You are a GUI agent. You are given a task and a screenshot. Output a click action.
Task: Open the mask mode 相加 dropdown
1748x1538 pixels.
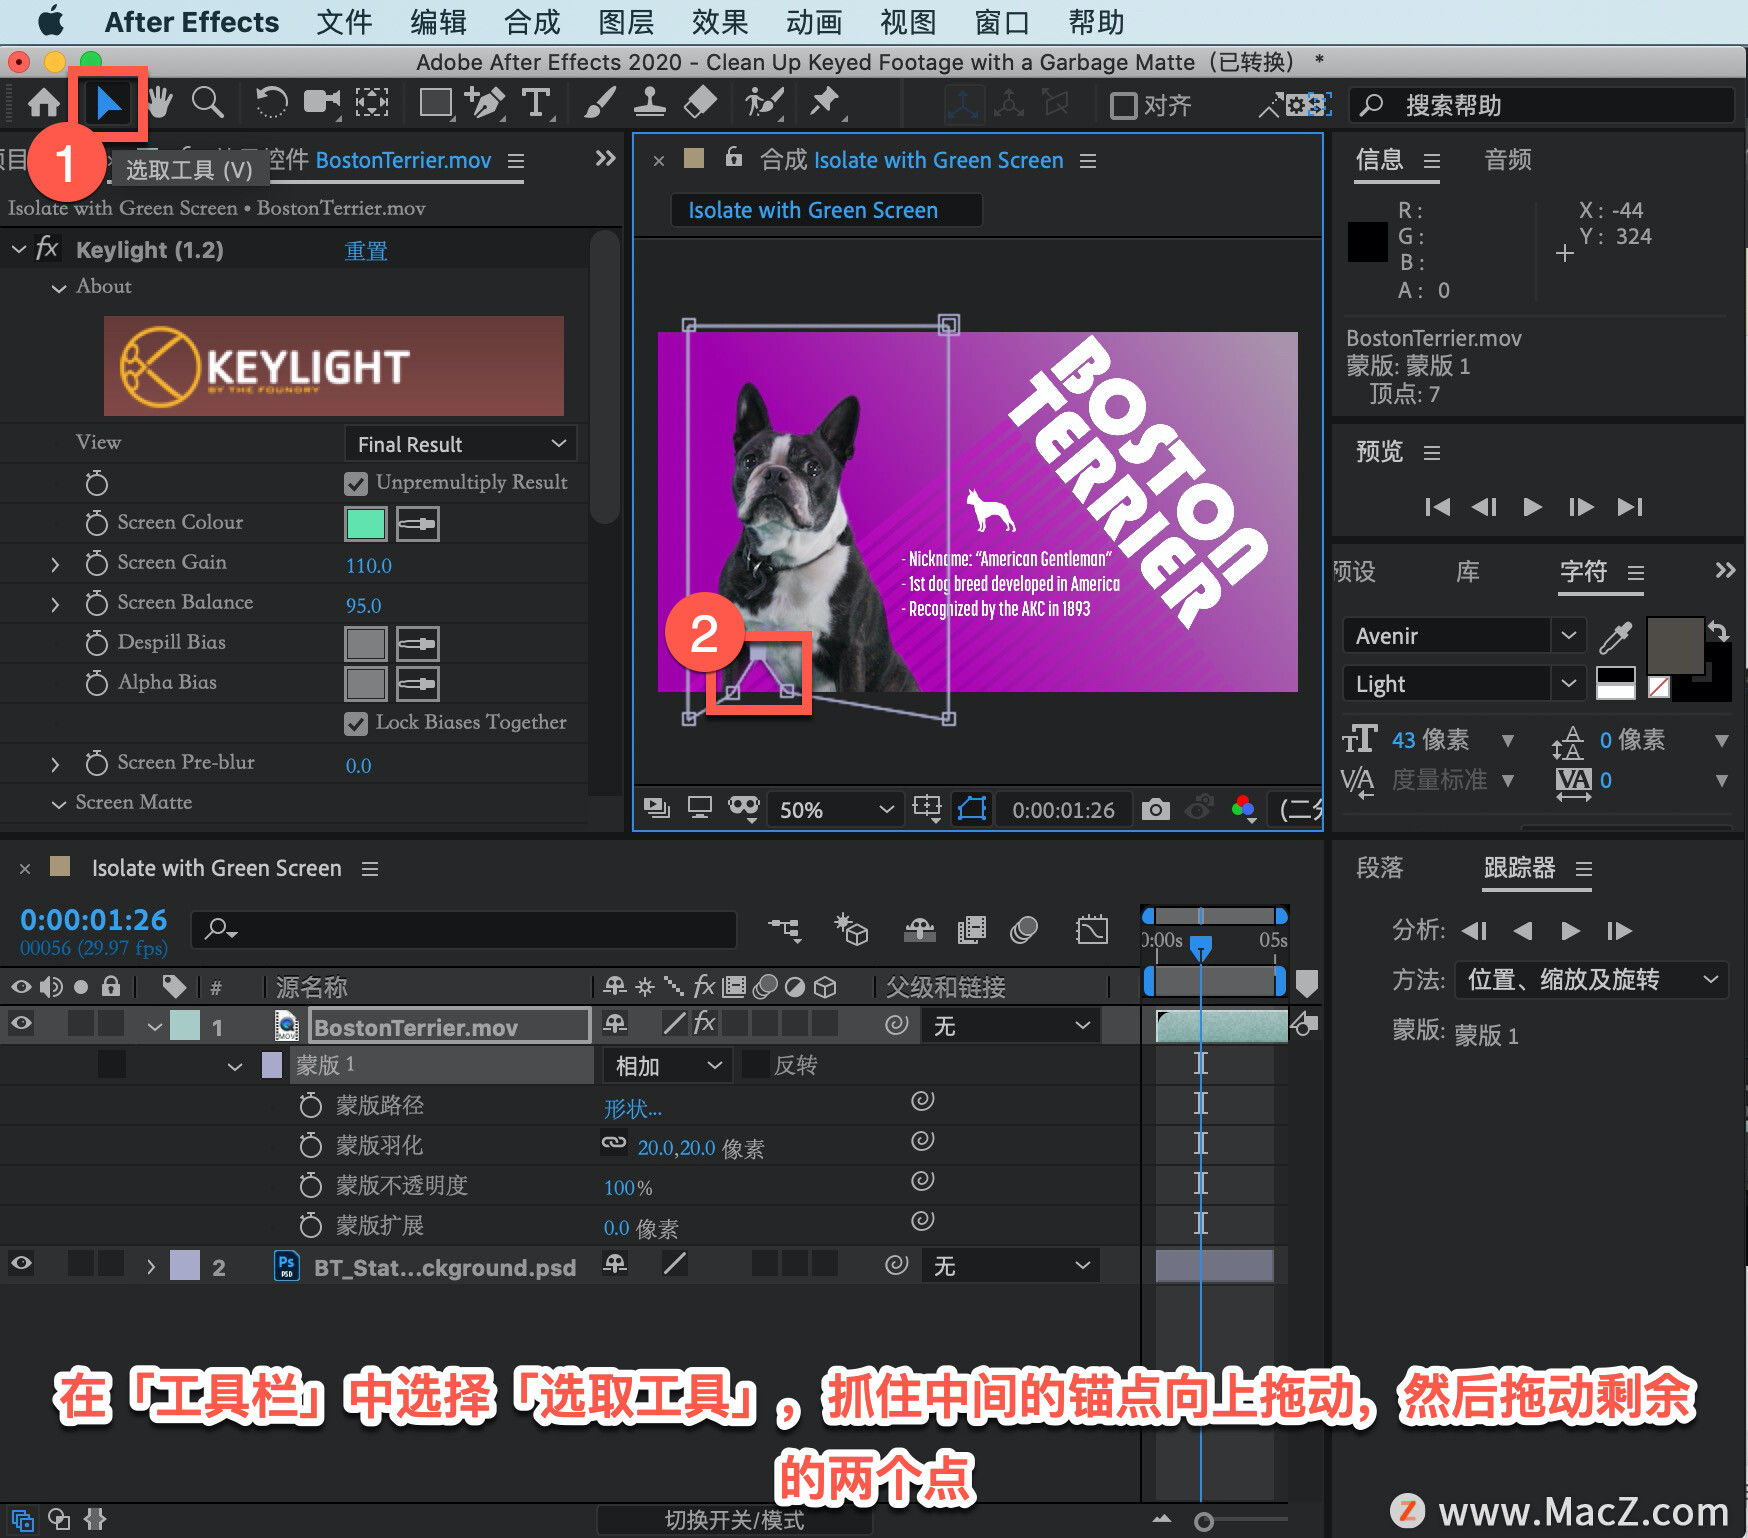click(x=667, y=1066)
